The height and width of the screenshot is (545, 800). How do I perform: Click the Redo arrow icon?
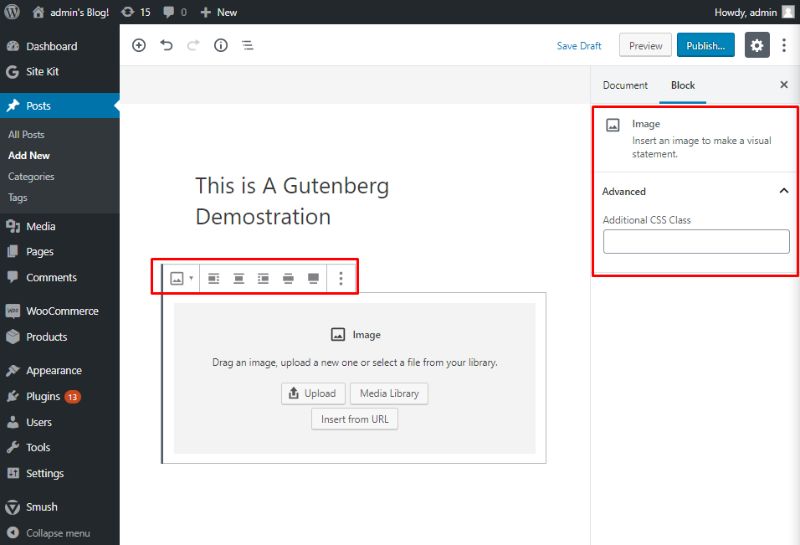pos(193,45)
